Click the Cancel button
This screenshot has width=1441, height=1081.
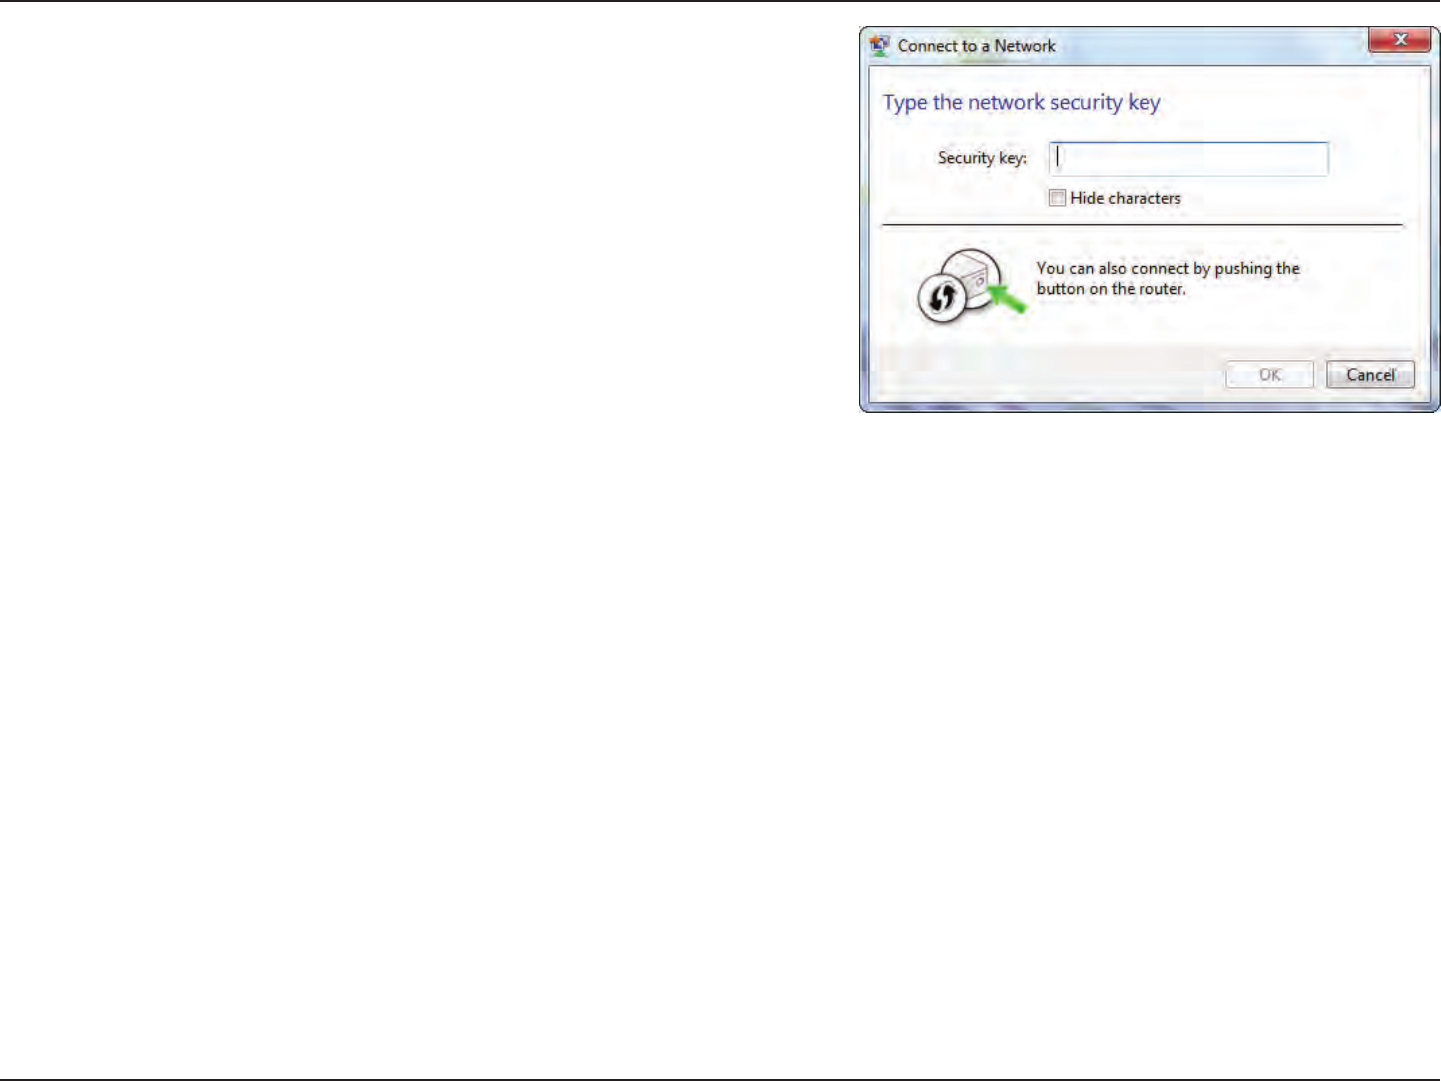tap(1370, 375)
